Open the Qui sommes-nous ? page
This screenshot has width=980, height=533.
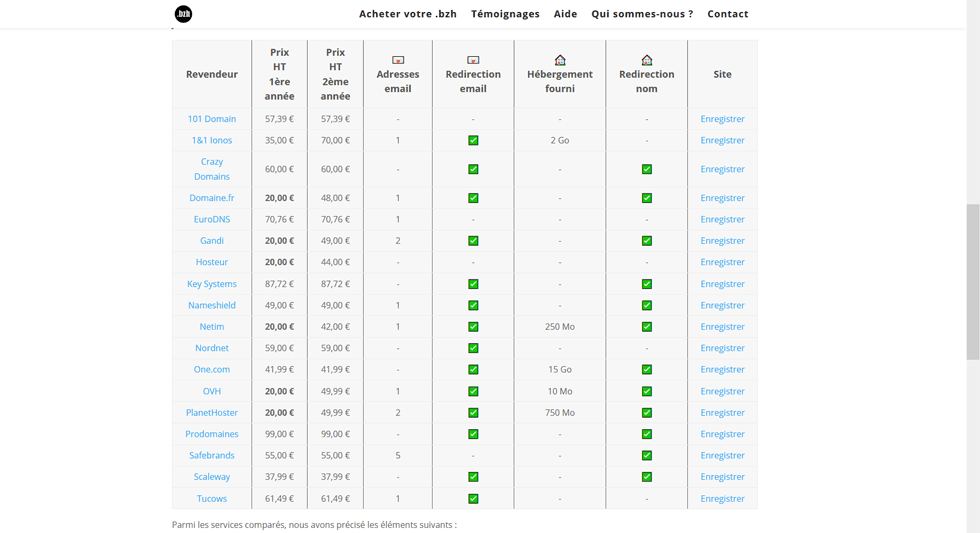point(642,14)
